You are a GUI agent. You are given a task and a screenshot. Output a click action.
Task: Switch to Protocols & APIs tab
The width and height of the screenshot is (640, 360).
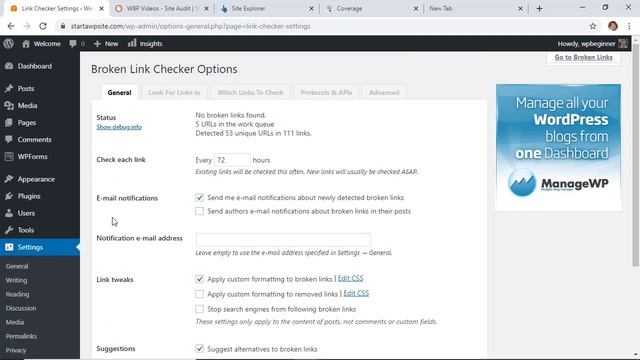[x=326, y=93]
